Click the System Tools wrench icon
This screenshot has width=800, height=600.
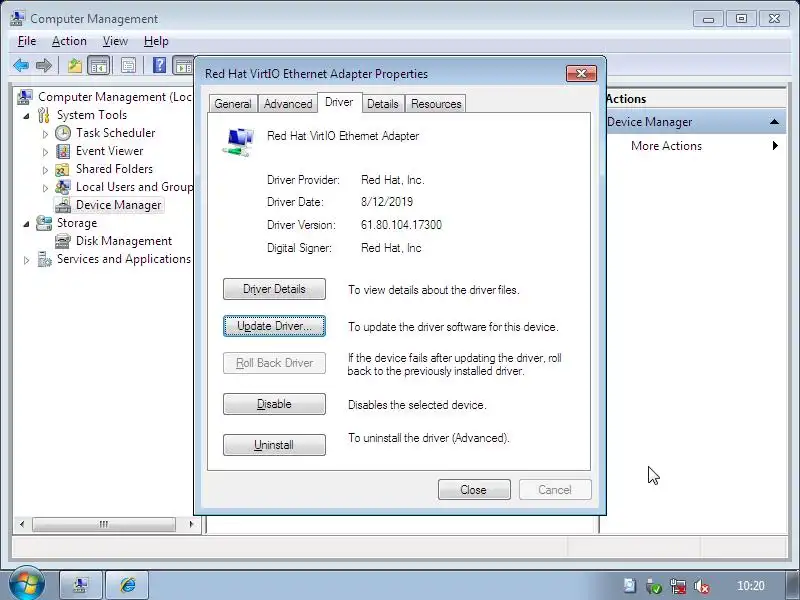point(44,115)
